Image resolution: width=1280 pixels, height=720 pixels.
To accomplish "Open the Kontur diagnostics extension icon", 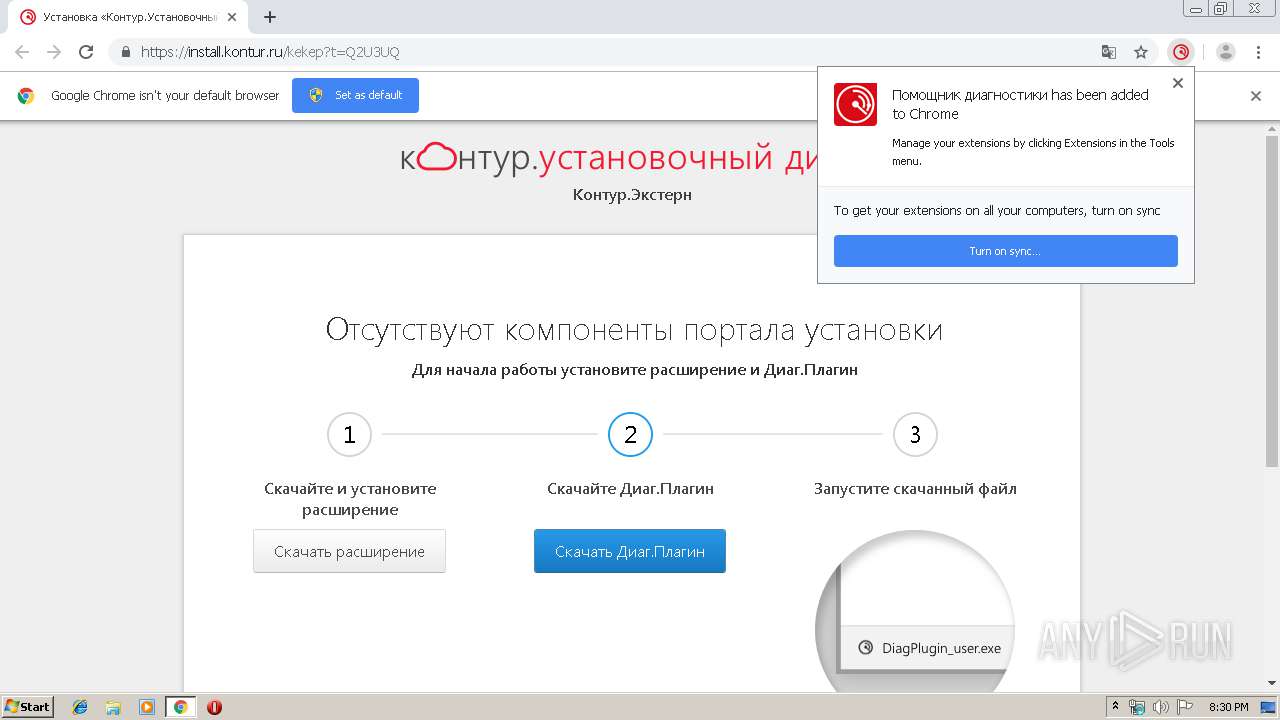I will pyautogui.click(x=1181, y=52).
